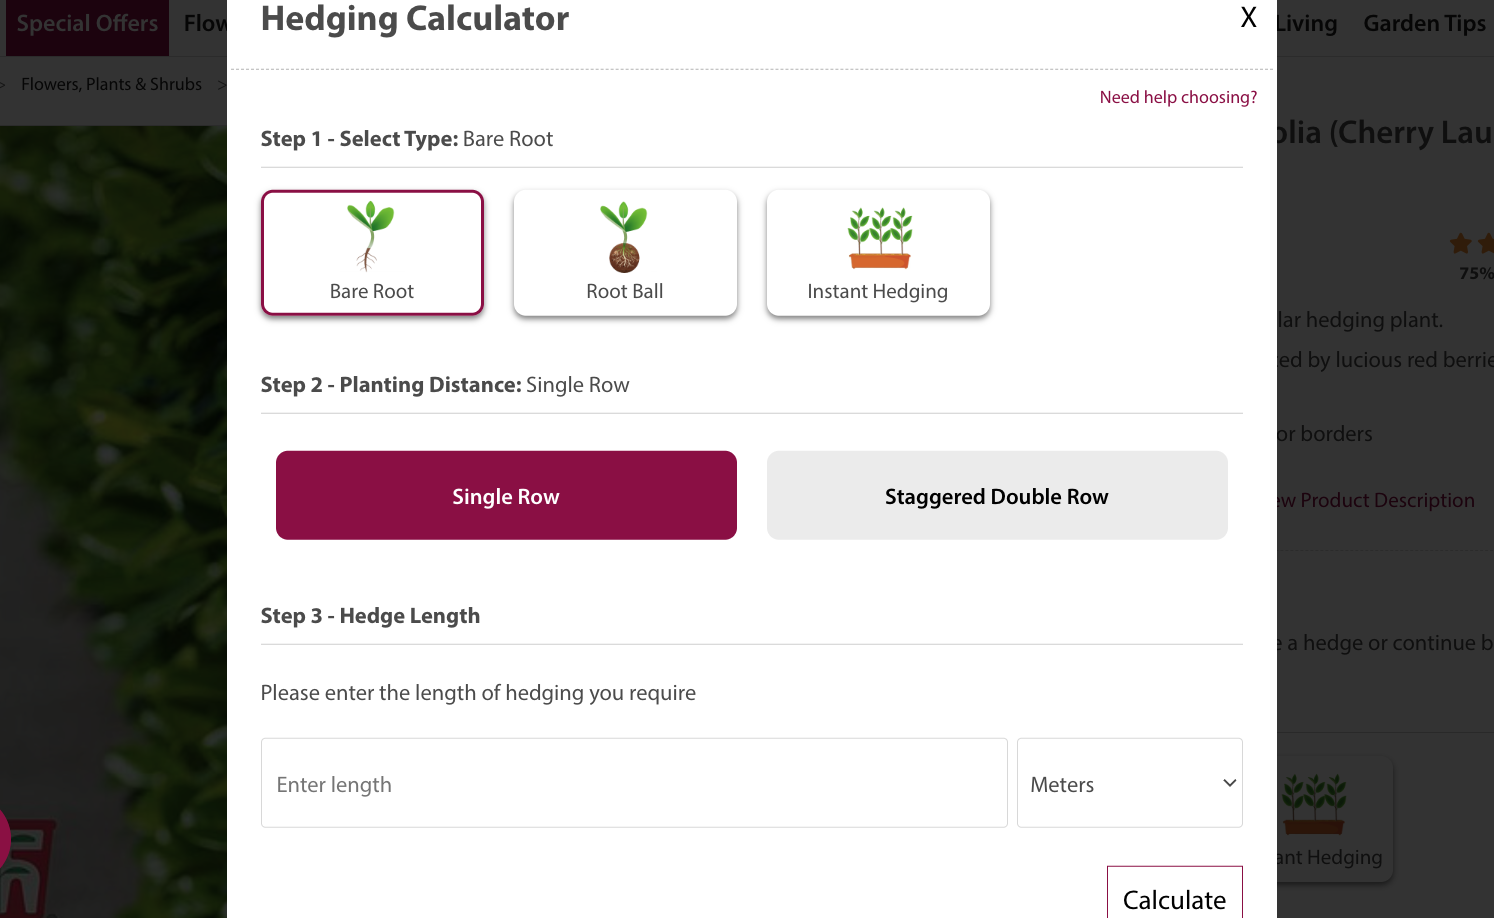1494x918 pixels.
Task: Open the Special Offers menu
Action: [x=87, y=22]
